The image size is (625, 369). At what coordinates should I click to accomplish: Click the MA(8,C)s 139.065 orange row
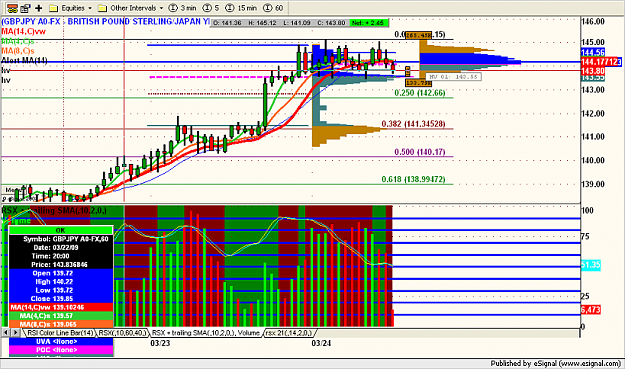coord(61,324)
